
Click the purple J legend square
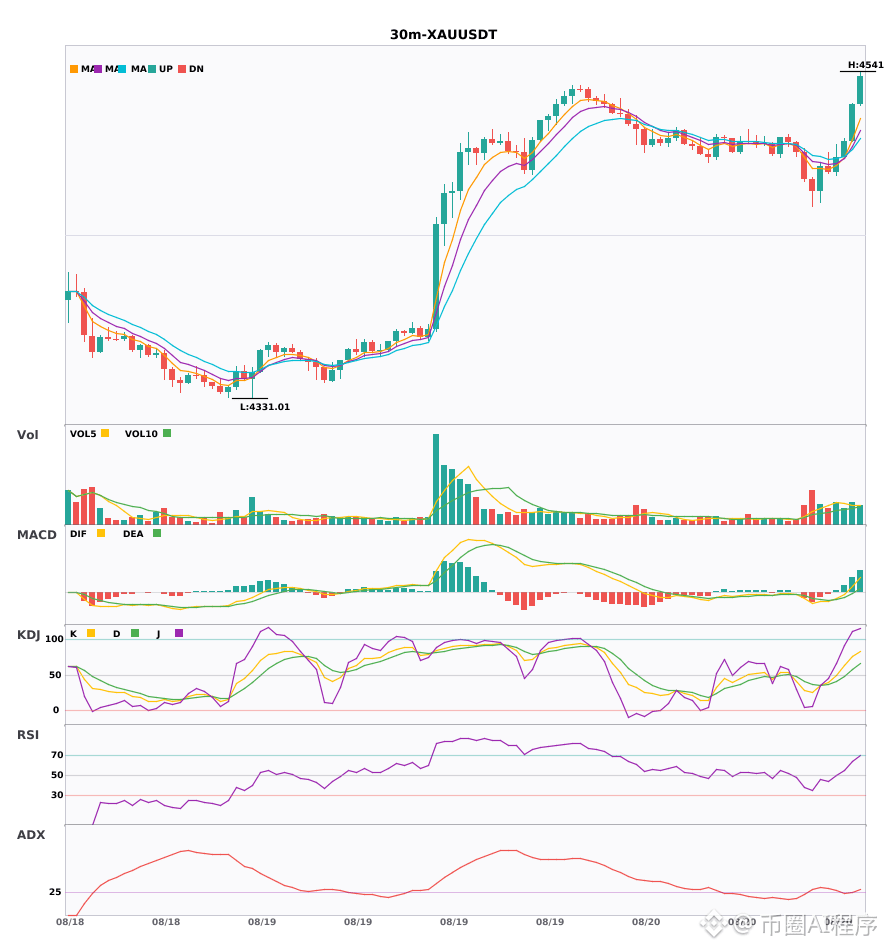(179, 633)
